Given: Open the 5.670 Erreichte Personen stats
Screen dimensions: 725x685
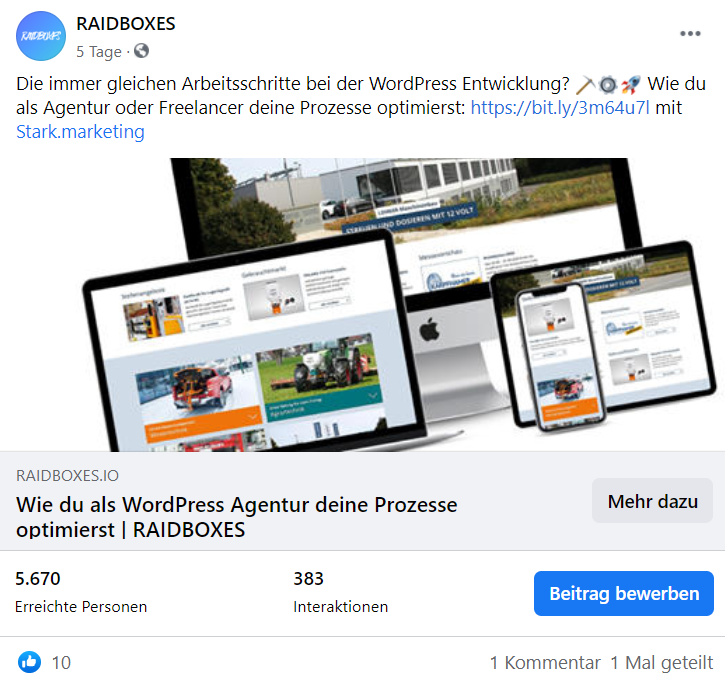Looking at the screenshot, I should click(81, 592).
